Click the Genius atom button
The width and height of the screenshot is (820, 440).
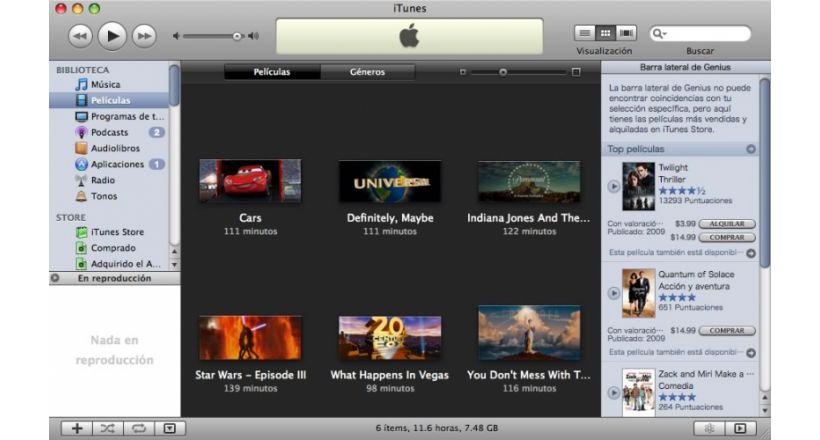click(x=709, y=428)
